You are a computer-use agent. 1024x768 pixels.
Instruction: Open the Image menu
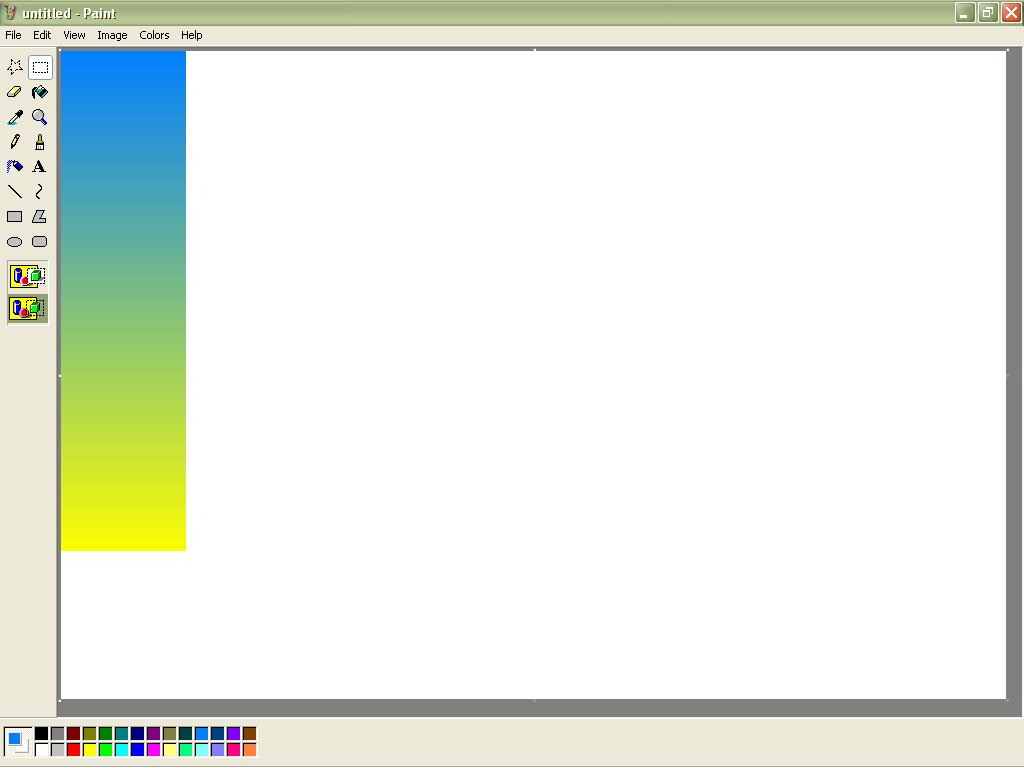tap(112, 35)
